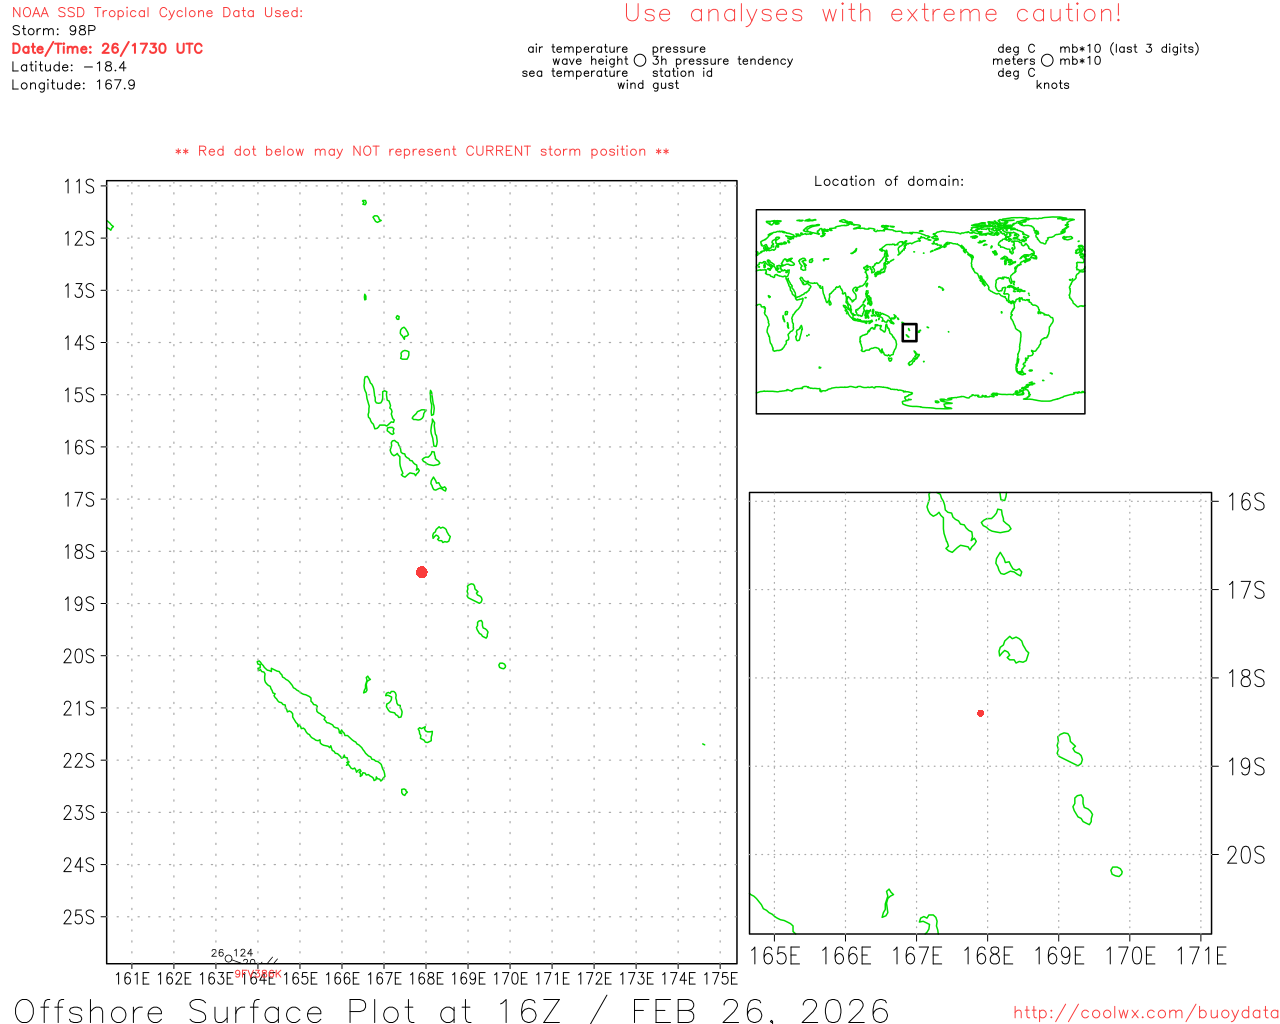Click the 17S label on zoomed map
This screenshot has width=1280, height=1024.
point(1246,590)
